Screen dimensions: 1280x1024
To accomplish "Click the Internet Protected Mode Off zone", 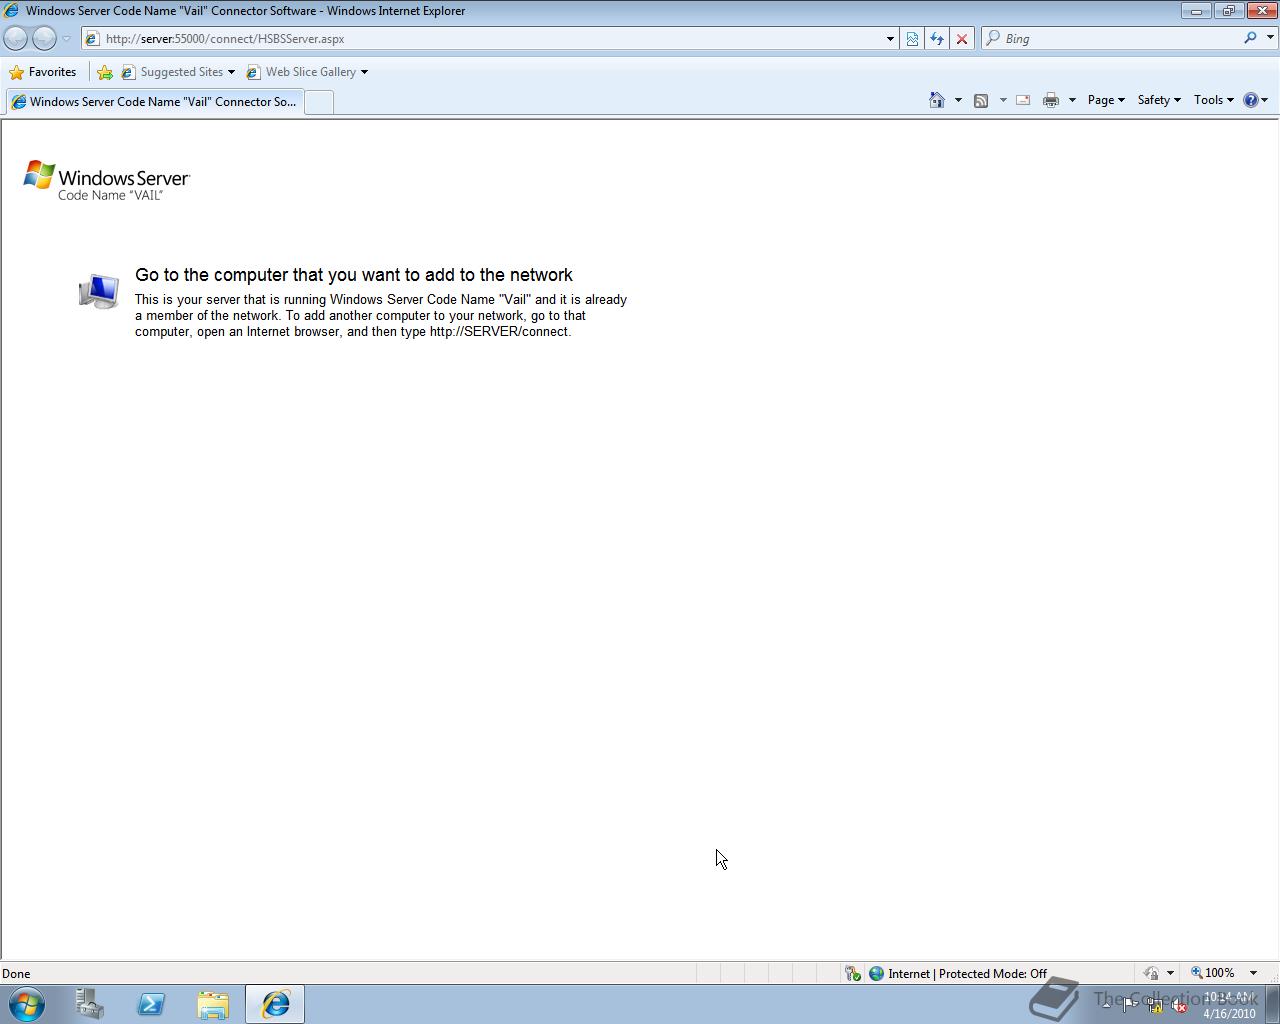I will pos(967,974).
